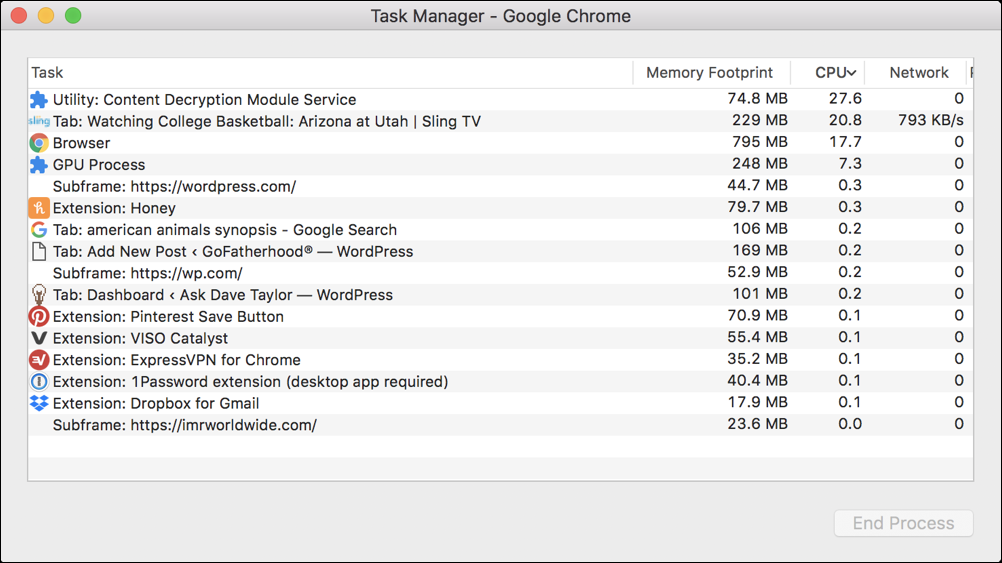Select american animals synopsis Google Search row
Screen dimensions: 1002x563
tap(500, 230)
